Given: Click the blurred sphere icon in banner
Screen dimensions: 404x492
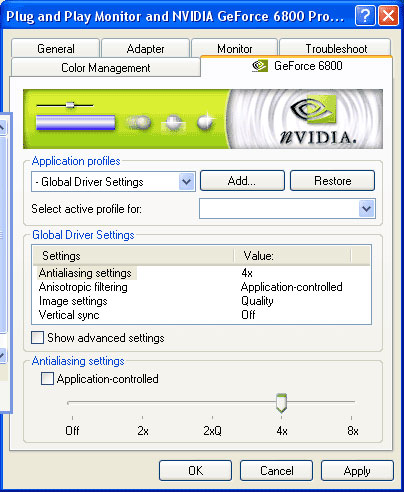Looking at the screenshot, I should click(139, 122).
